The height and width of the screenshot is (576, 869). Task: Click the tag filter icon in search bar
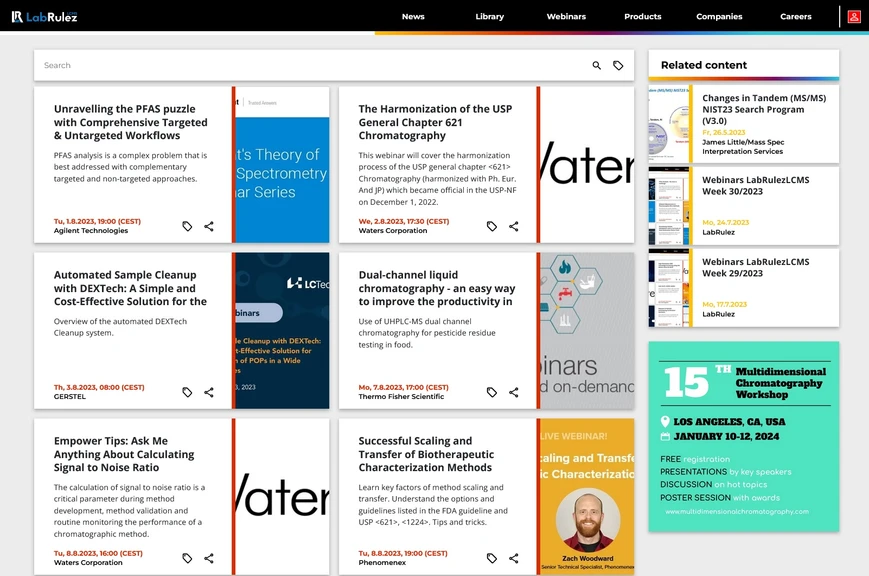[x=618, y=66]
